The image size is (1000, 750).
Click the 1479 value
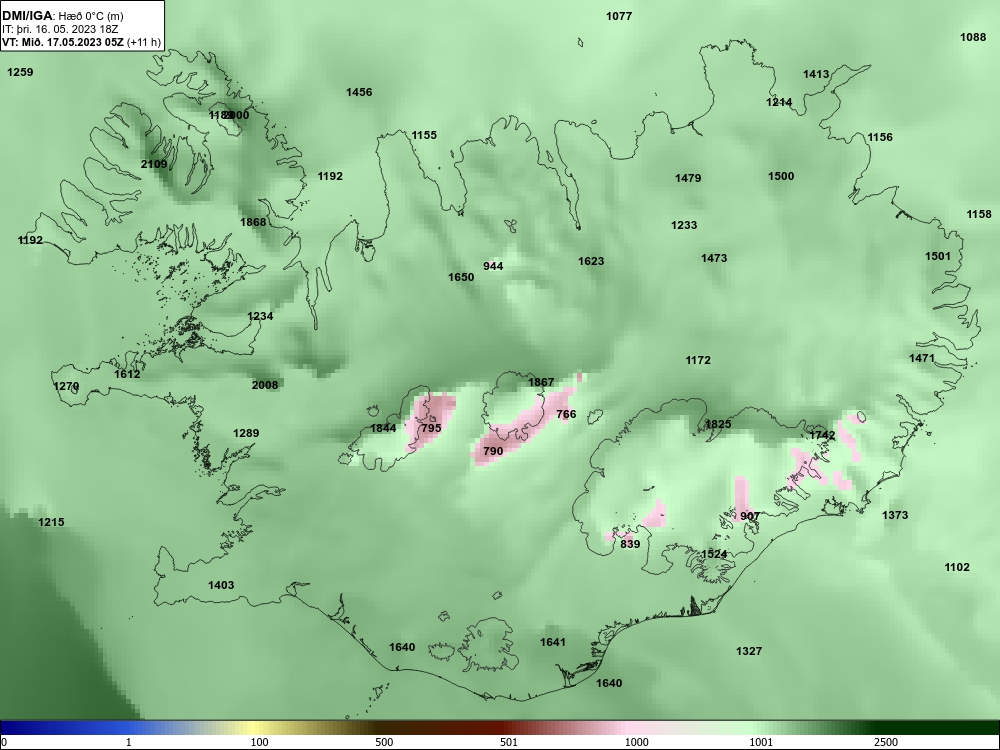click(x=688, y=178)
